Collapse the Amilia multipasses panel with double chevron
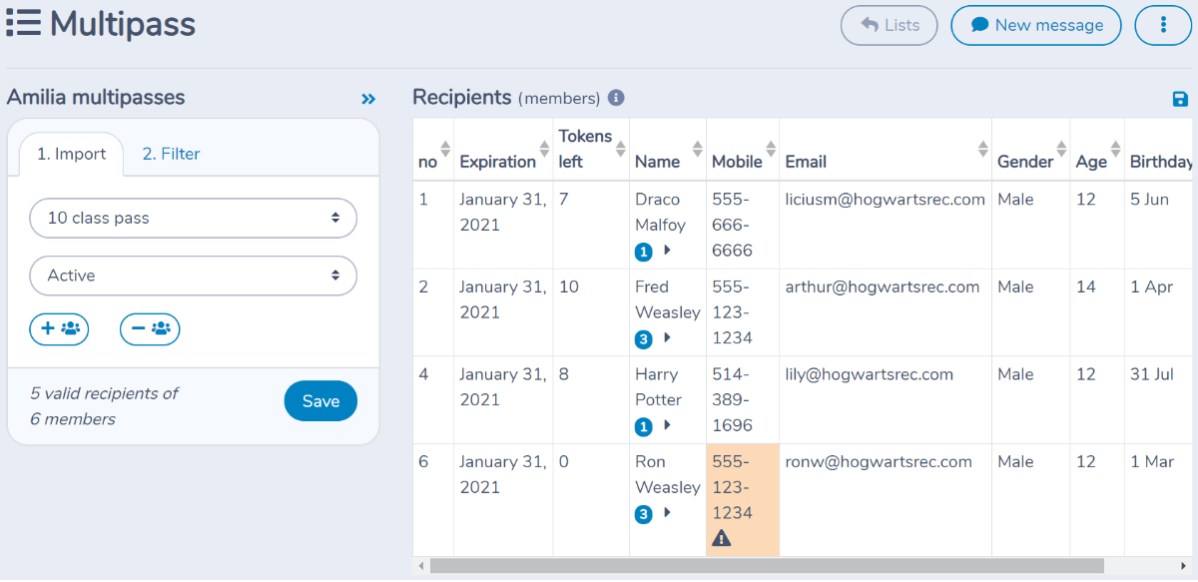 pyautogui.click(x=368, y=99)
